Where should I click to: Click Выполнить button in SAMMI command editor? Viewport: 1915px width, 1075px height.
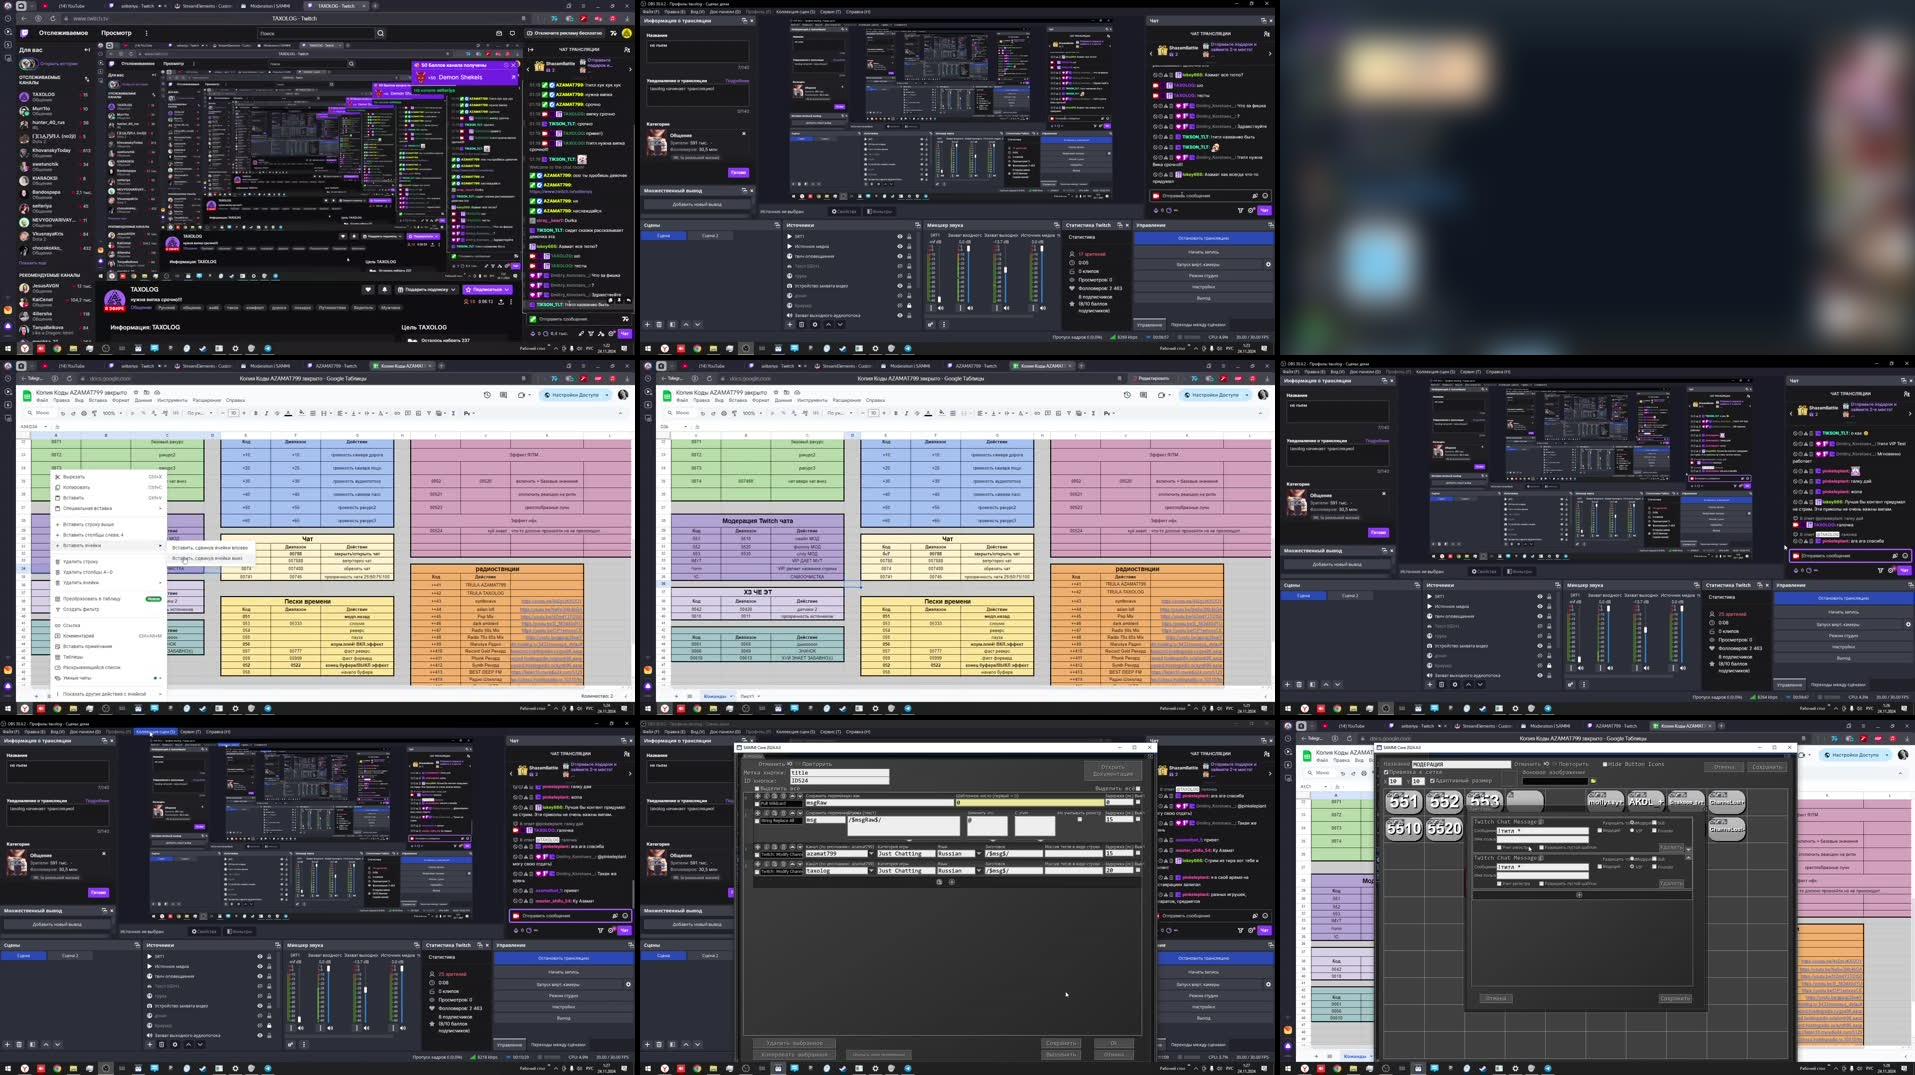point(1061,1054)
